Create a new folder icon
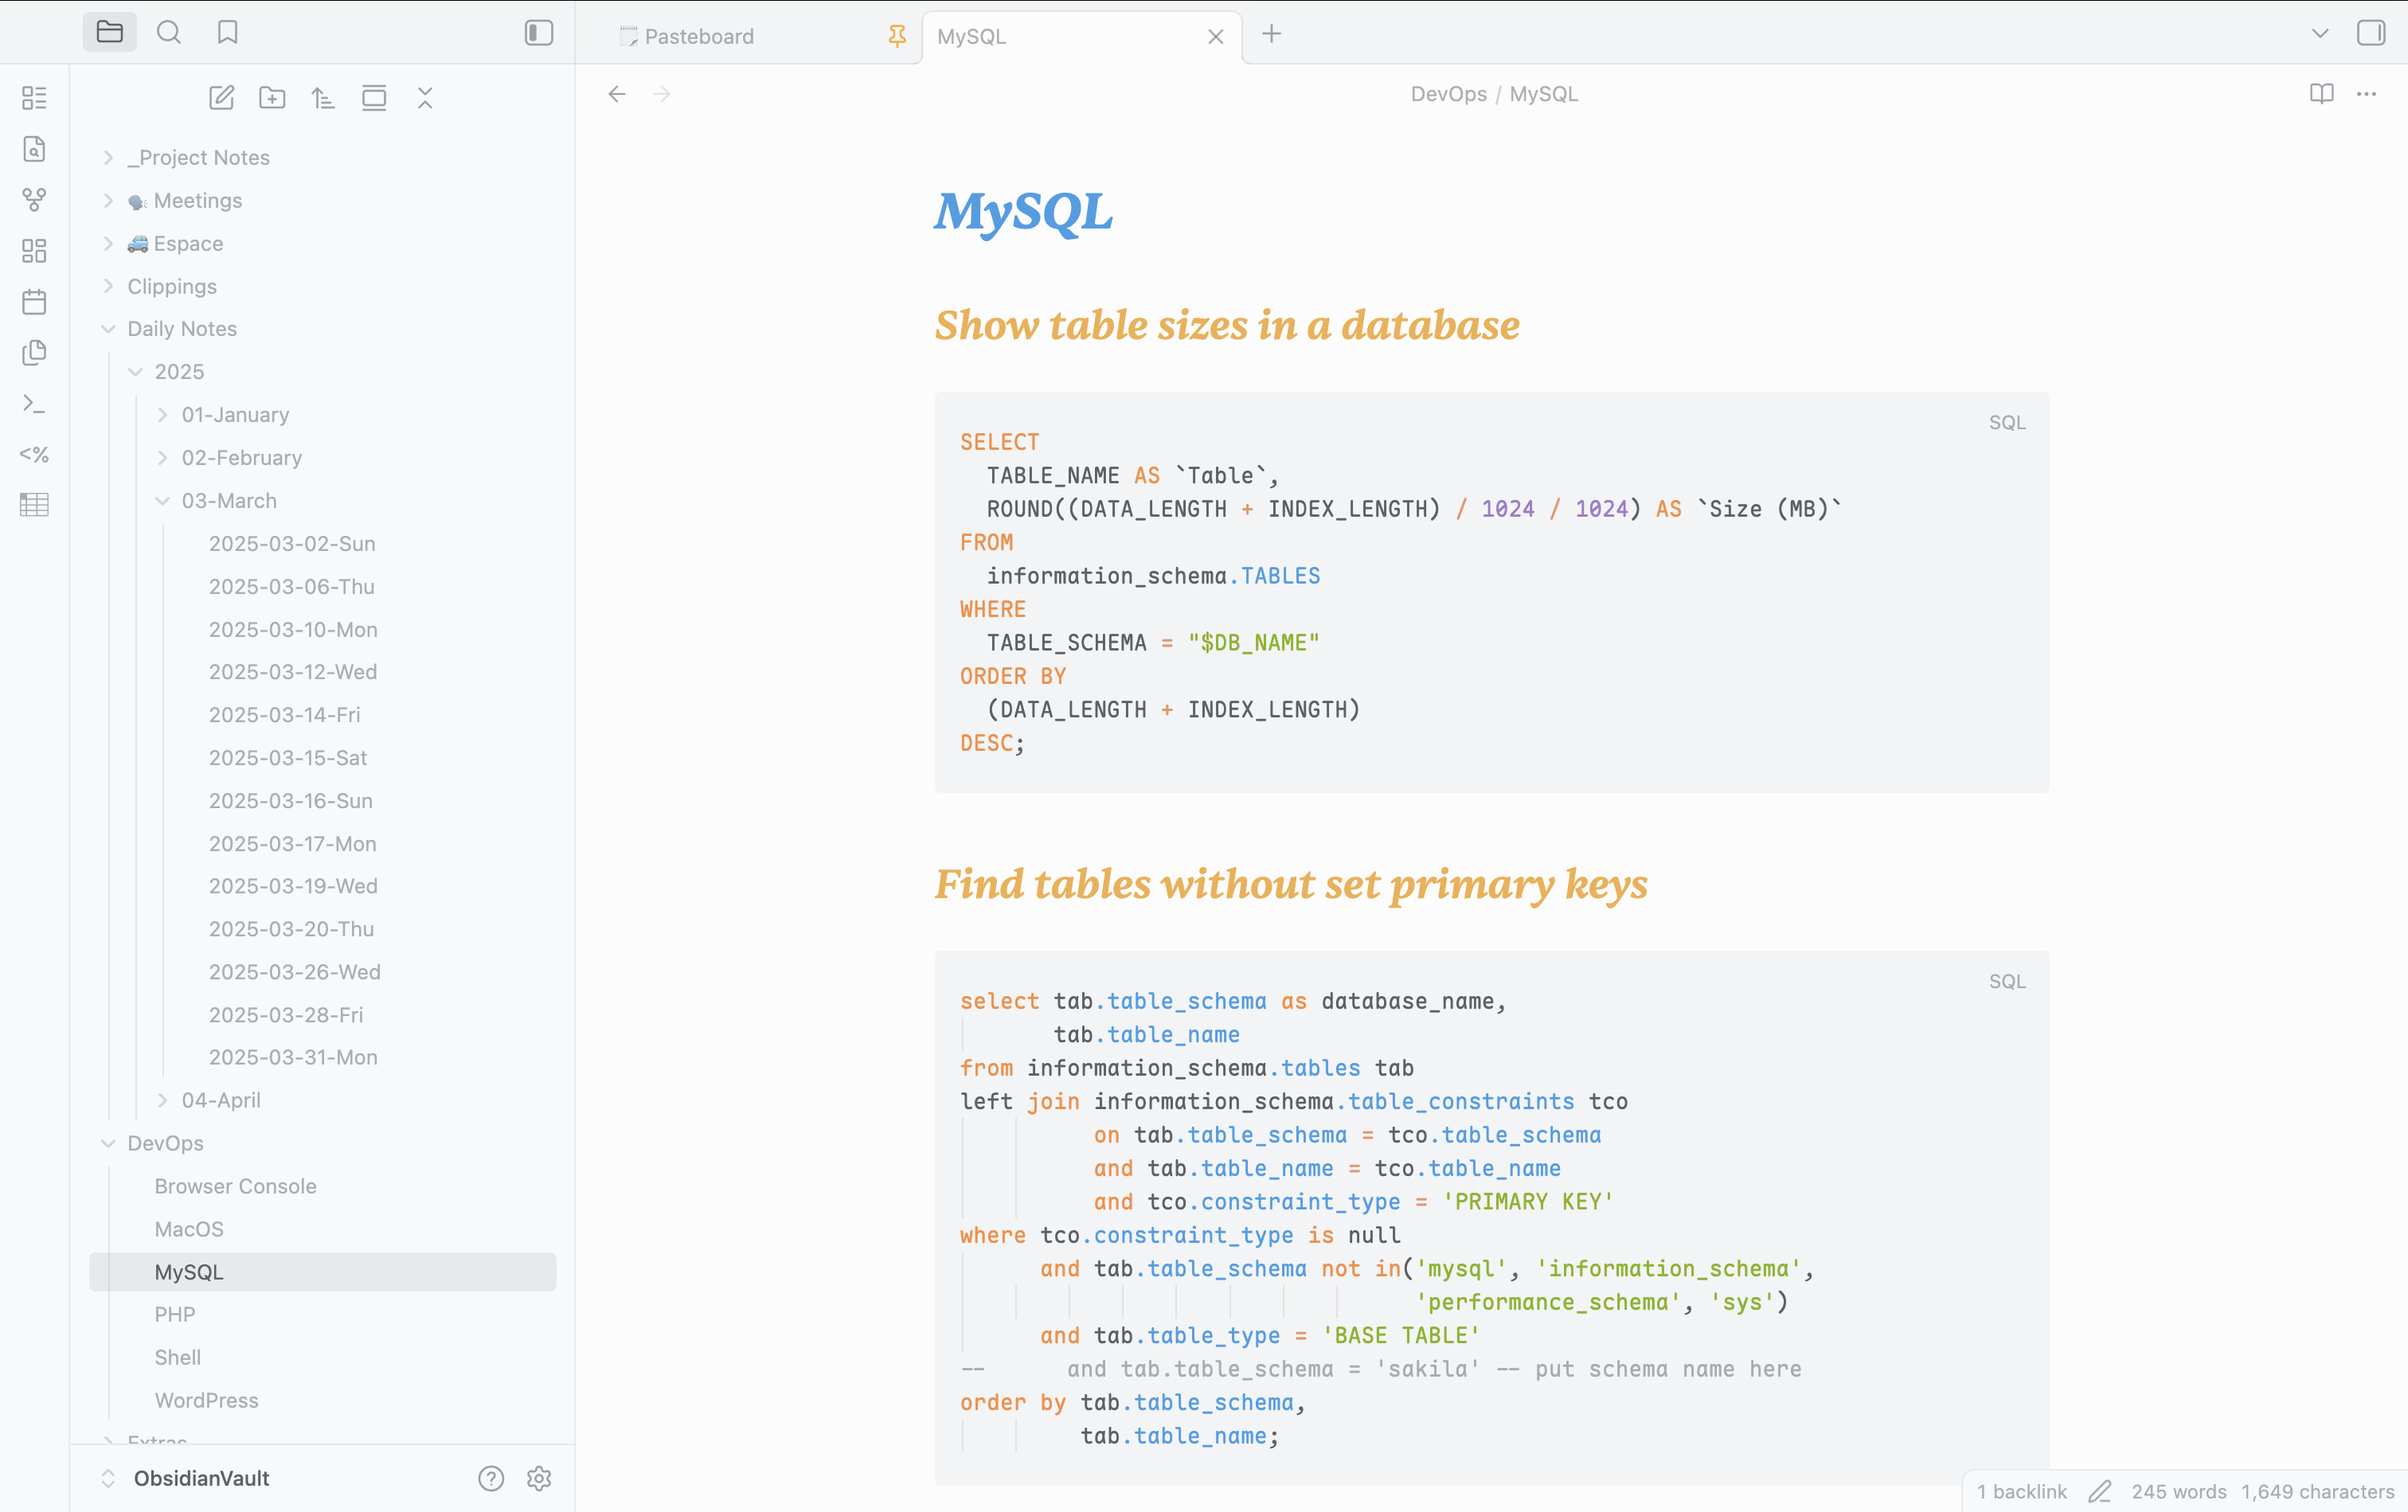This screenshot has height=1512, width=2408. pos(272,98)
